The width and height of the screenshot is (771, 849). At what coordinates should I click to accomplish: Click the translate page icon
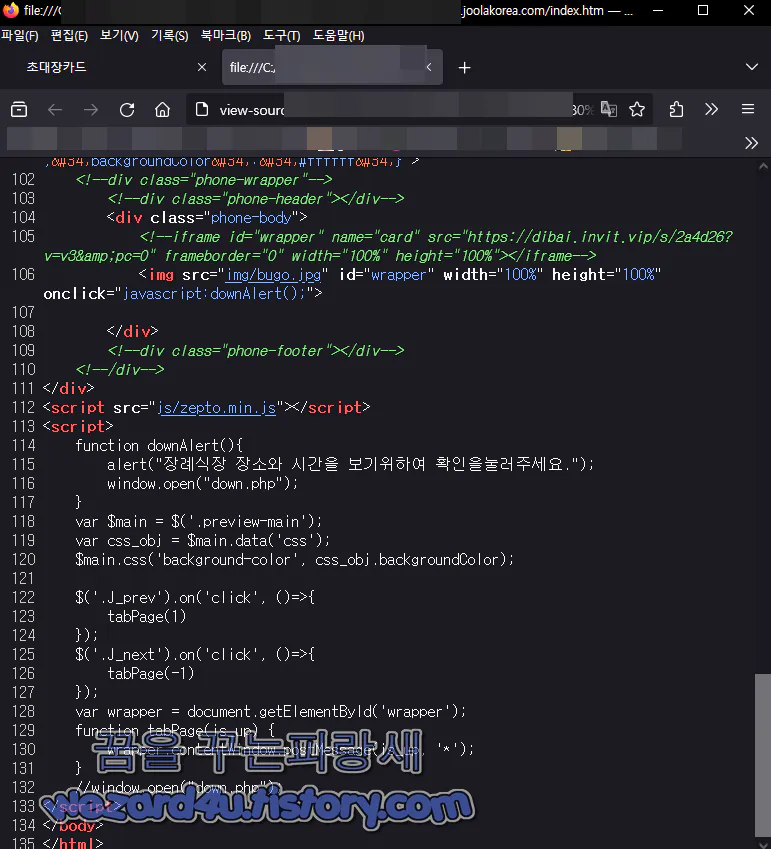click(x=609, y=110)
